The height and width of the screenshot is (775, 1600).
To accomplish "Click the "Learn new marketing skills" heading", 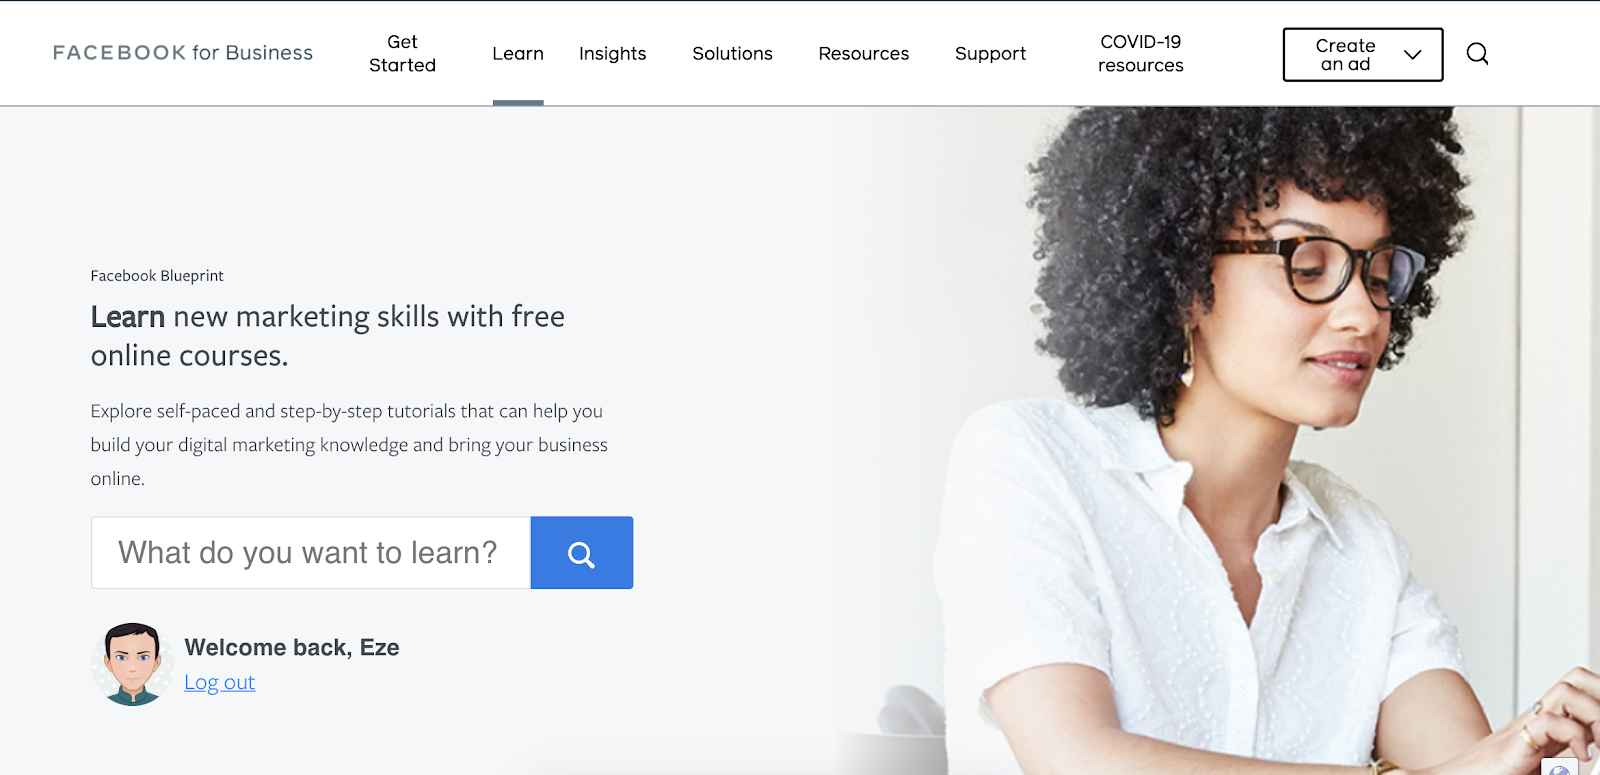I will [328, 336].
